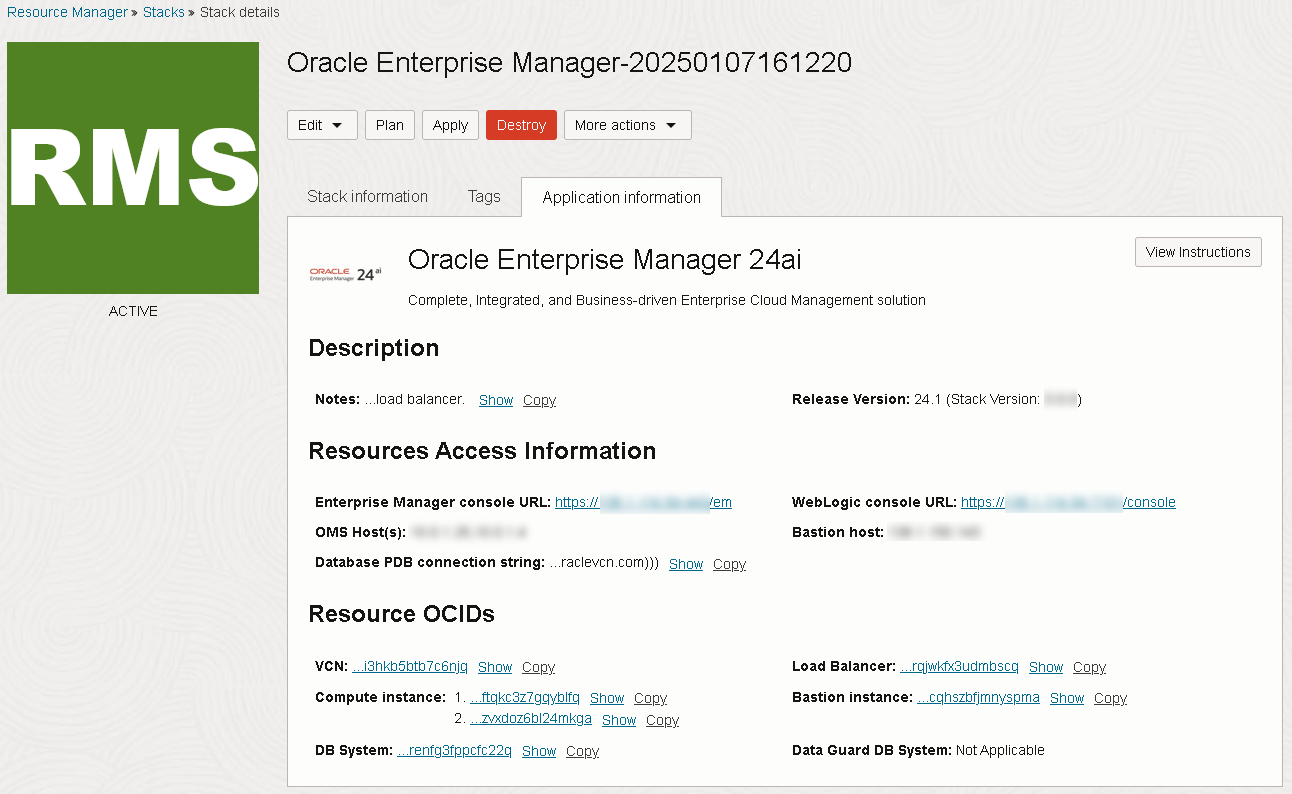Screen dimensions: 1292x794
Task: Show the full Load Balancer OCID
Action: pos(1046,667)
